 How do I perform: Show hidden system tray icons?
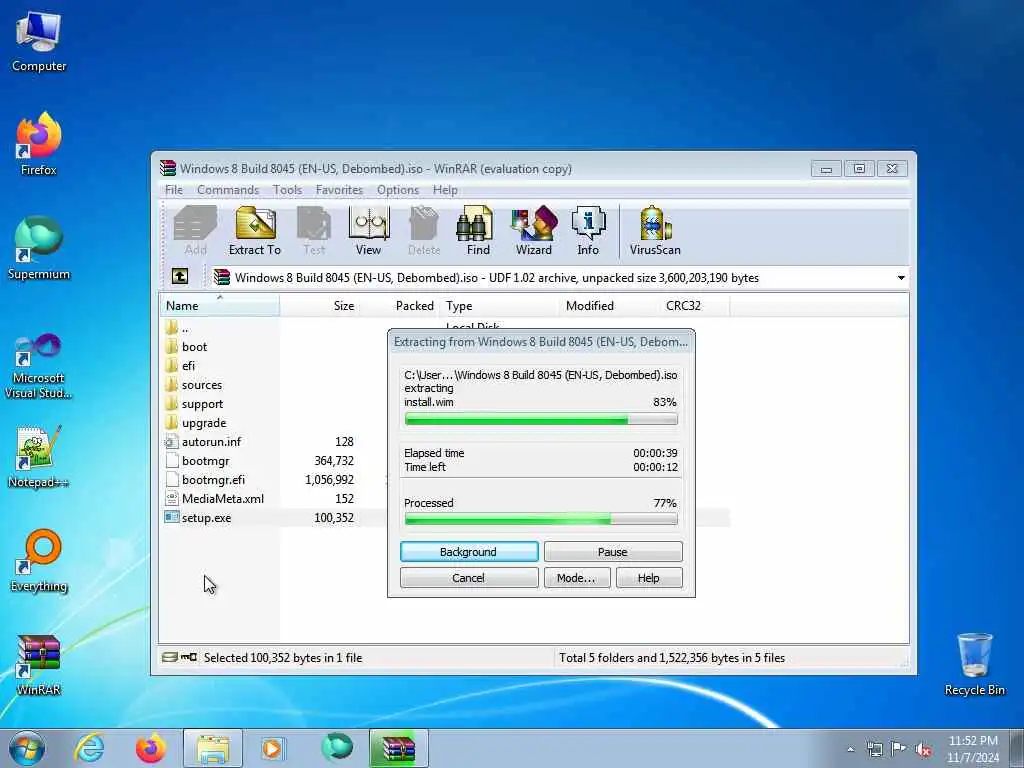pos(850,749)
